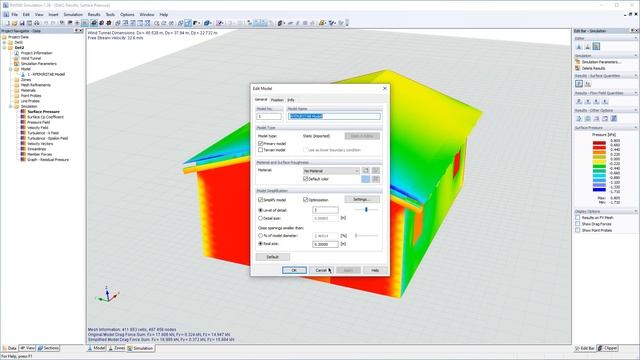Screen dimensions: 640x360
Task: Click first icon in Editor section
Action: [579, 47]
